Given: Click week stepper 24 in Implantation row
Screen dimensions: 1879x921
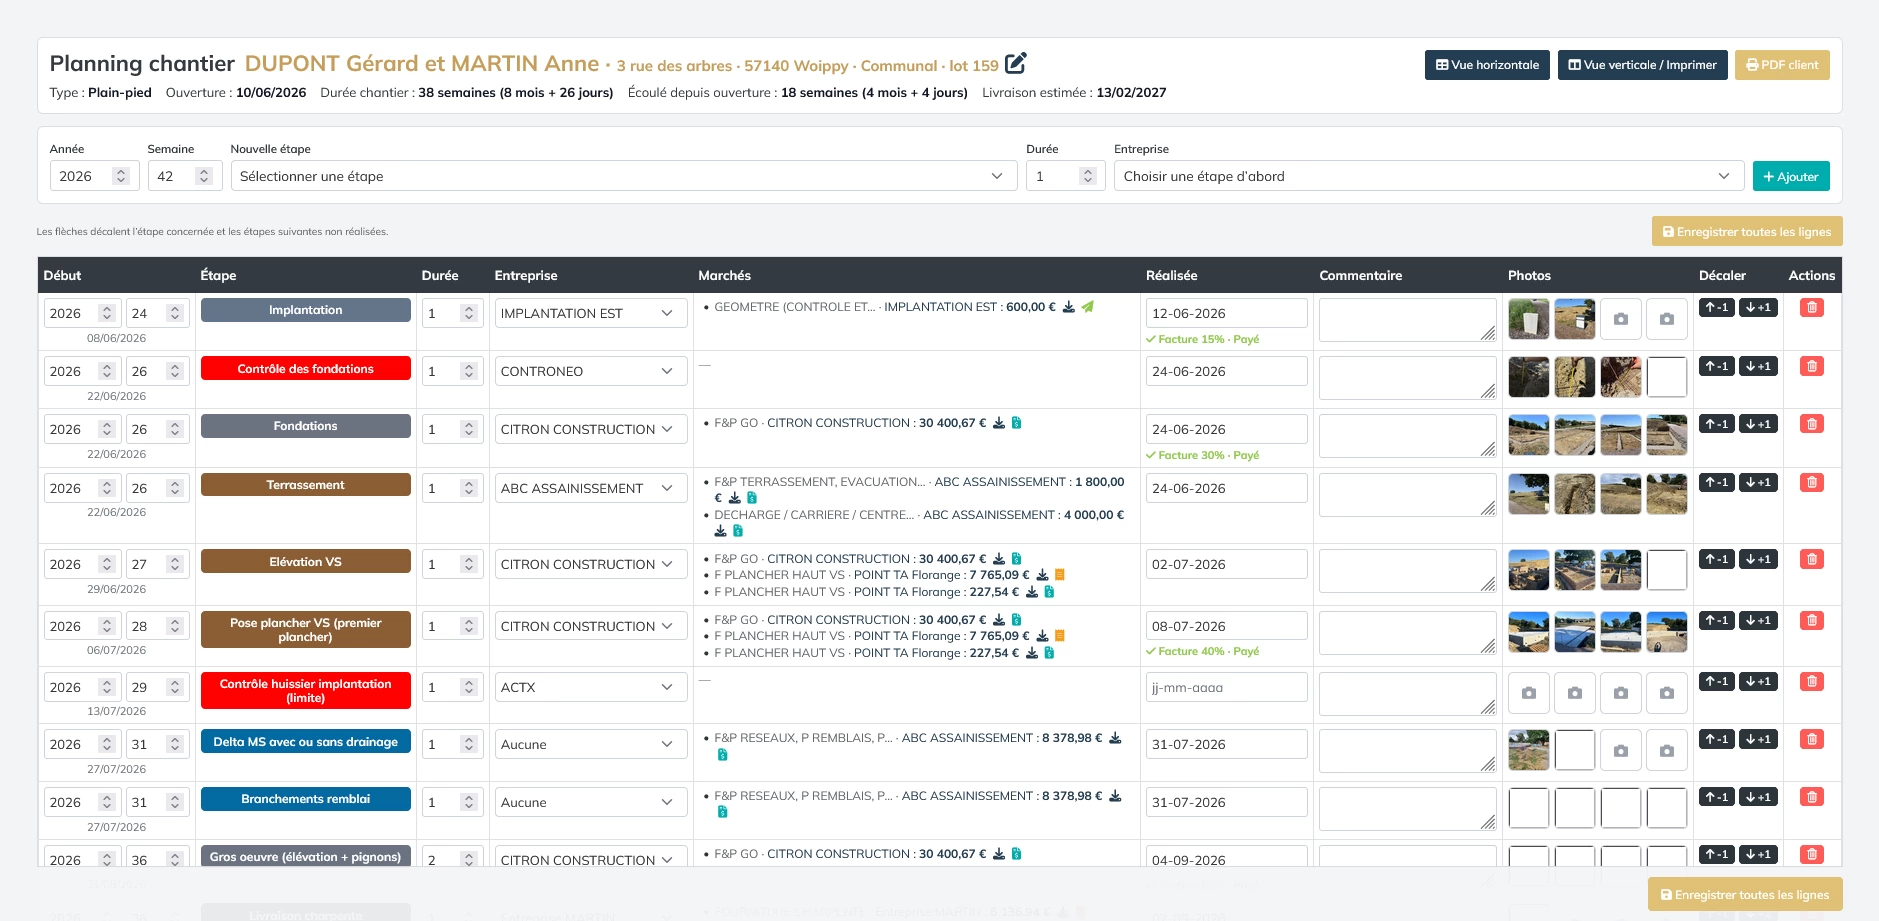Looking at the screenshot, I should tap(157, 313).
